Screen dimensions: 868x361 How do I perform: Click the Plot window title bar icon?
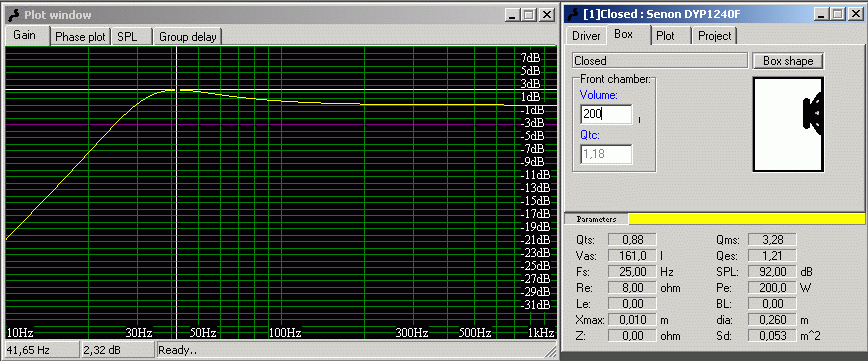tap(14, 14)
